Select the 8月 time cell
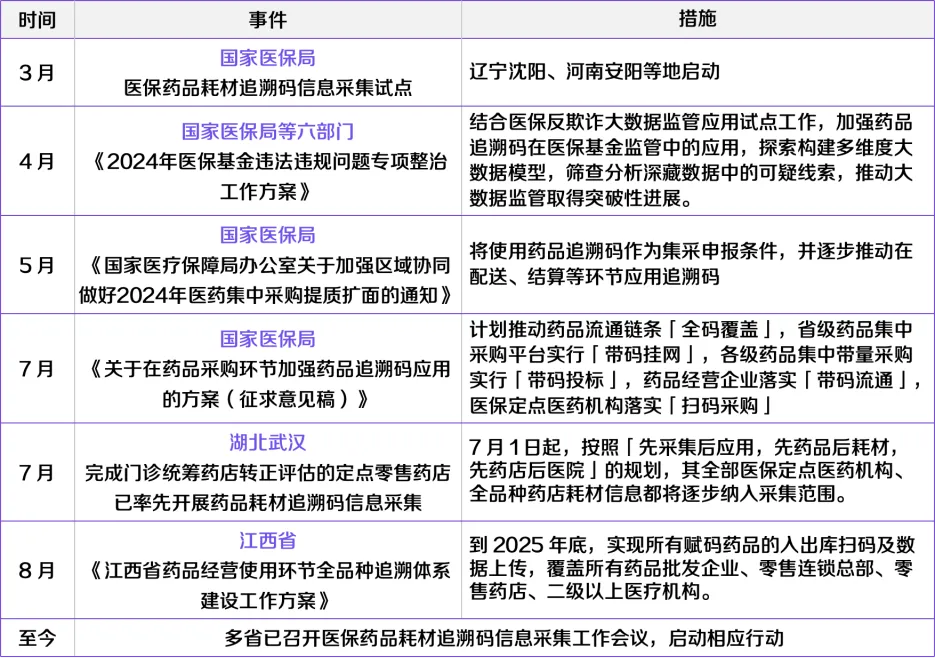935x659 pixels. pyautogui.click(x=37, y=570)
